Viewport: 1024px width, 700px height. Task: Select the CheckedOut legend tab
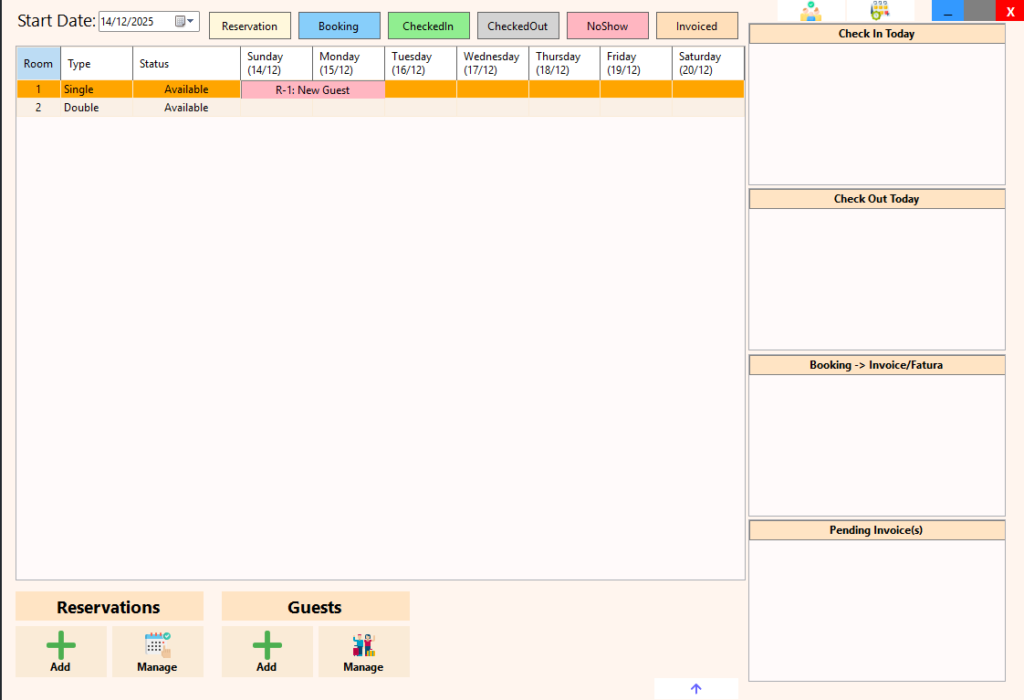click(x=518, y=25)
